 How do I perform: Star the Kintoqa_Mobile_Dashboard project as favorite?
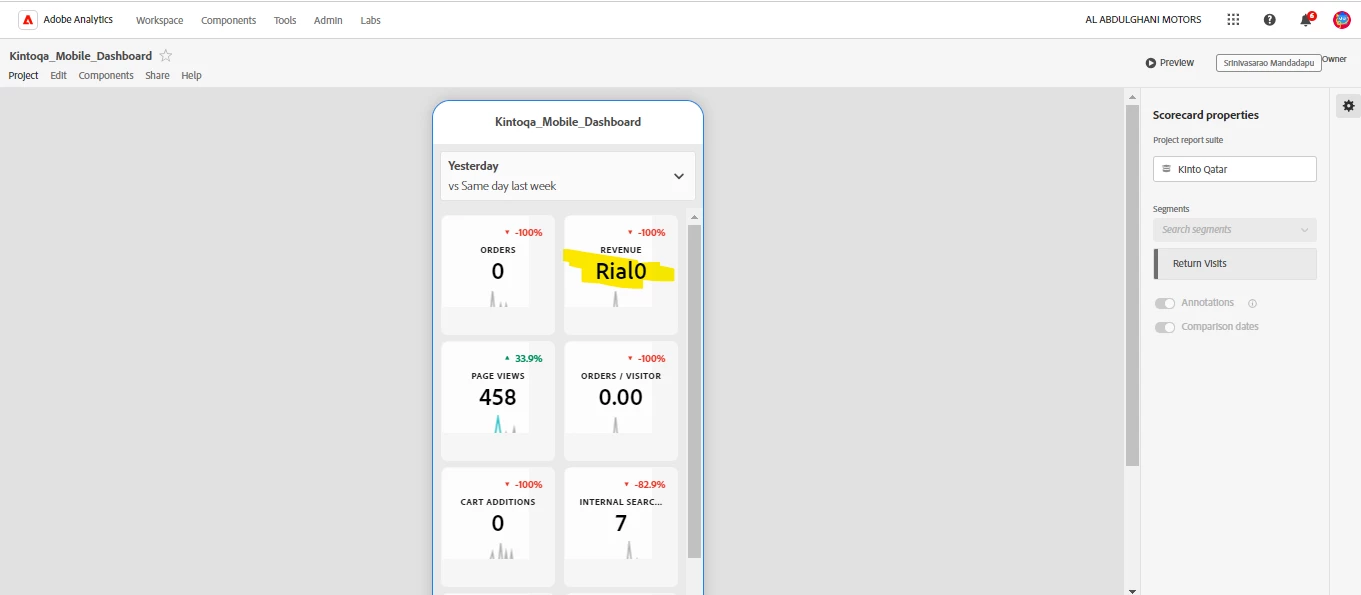[166, 56]
